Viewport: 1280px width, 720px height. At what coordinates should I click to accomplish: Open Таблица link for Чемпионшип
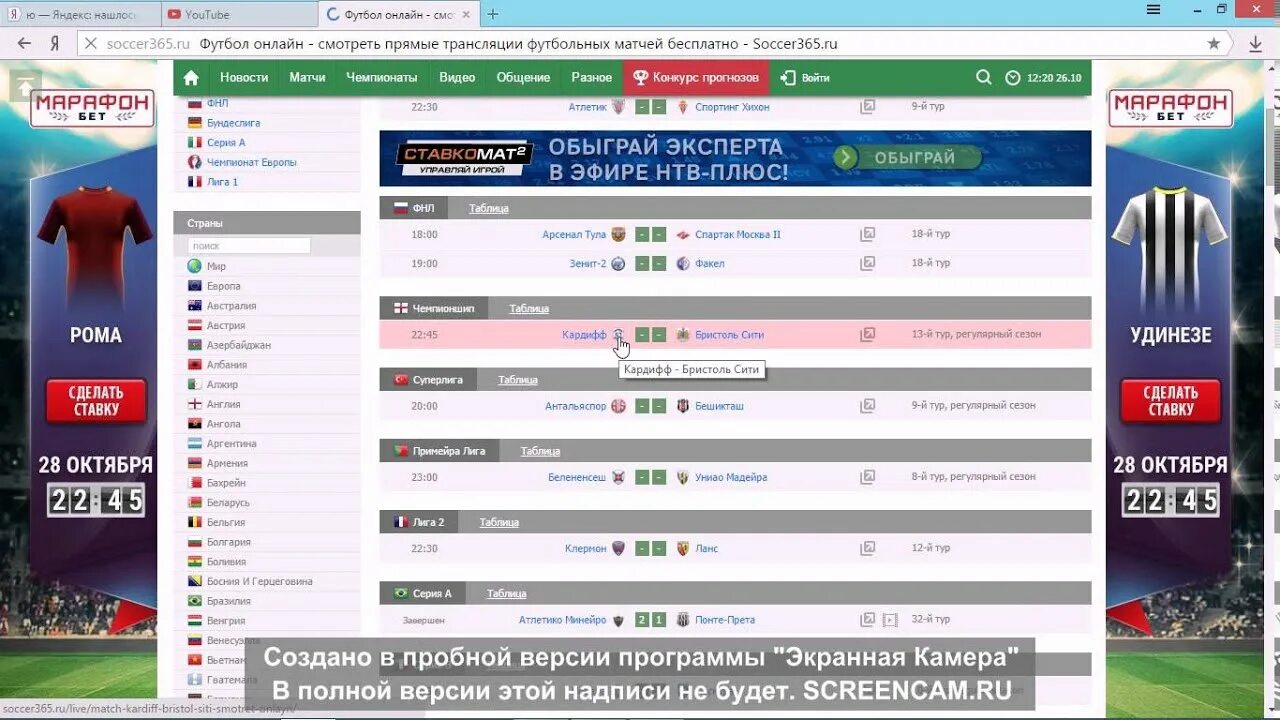[x=529, y=308]
